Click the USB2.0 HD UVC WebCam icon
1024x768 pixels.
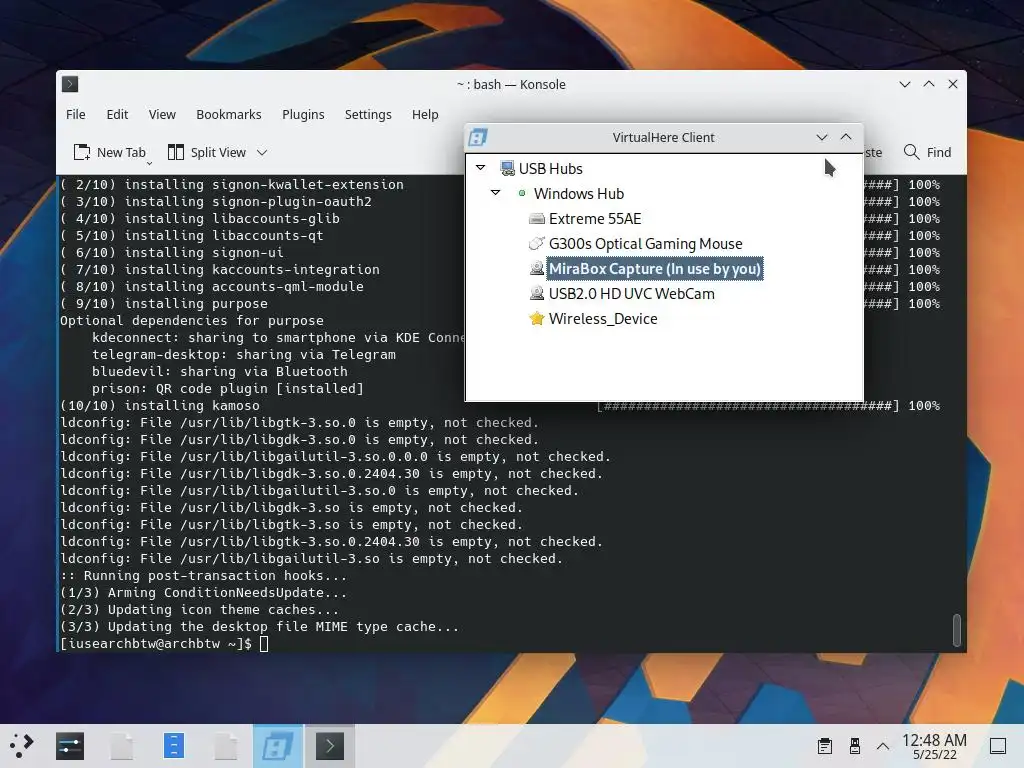coord(537,294)
